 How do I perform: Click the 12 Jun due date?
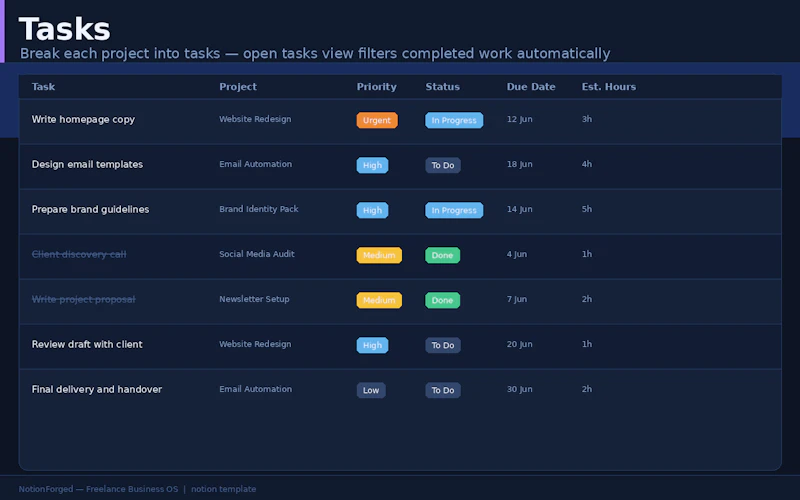point(519,119)
